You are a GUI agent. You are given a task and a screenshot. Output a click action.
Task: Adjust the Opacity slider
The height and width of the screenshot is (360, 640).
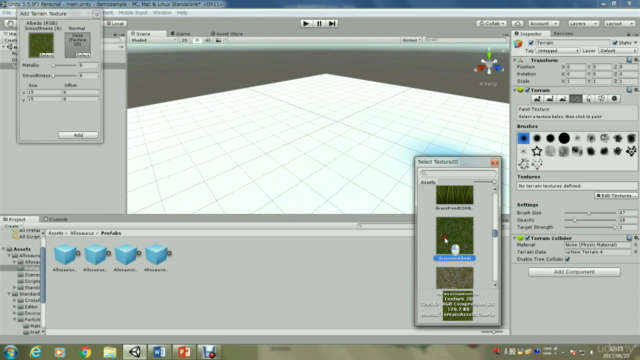[590, 220]
